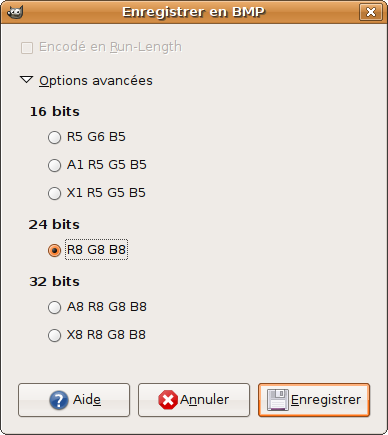Image resolution: width=388 pixels, height=435 pixels.
Task: Click the GIMP Wilber icon in title bar
Action: 15,12
